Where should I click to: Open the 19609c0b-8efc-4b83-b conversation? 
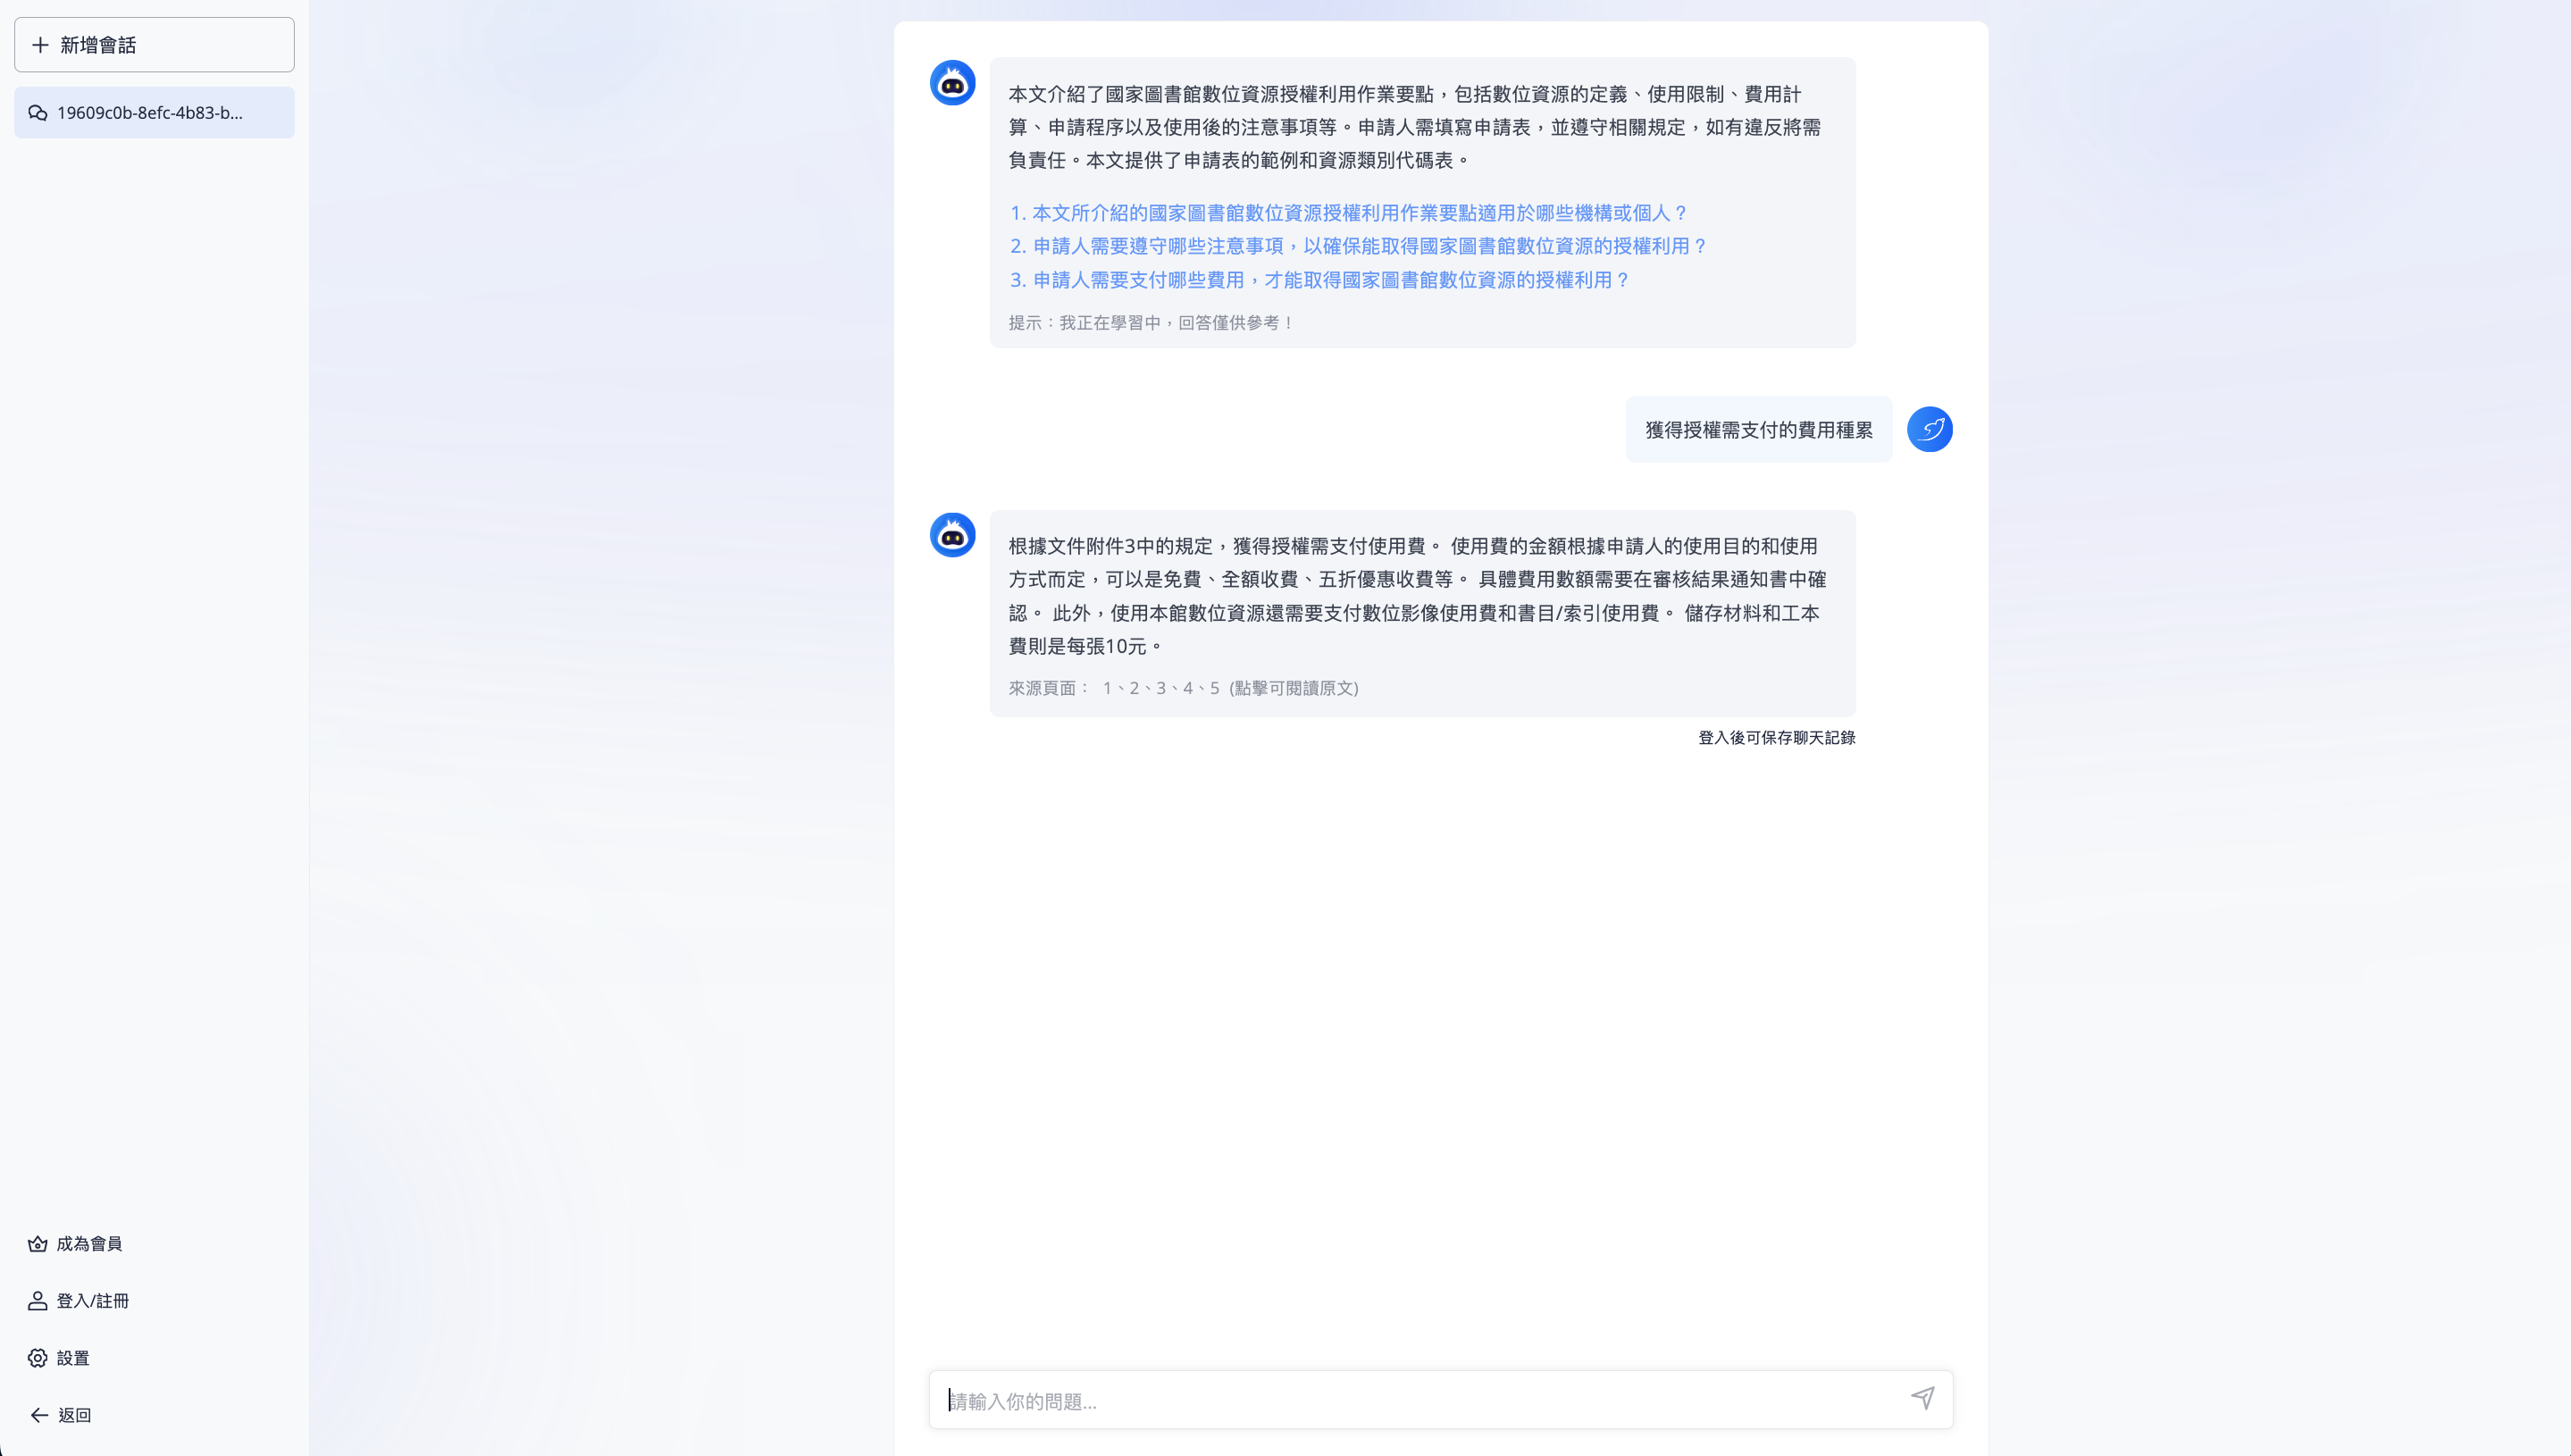(154, 113)
